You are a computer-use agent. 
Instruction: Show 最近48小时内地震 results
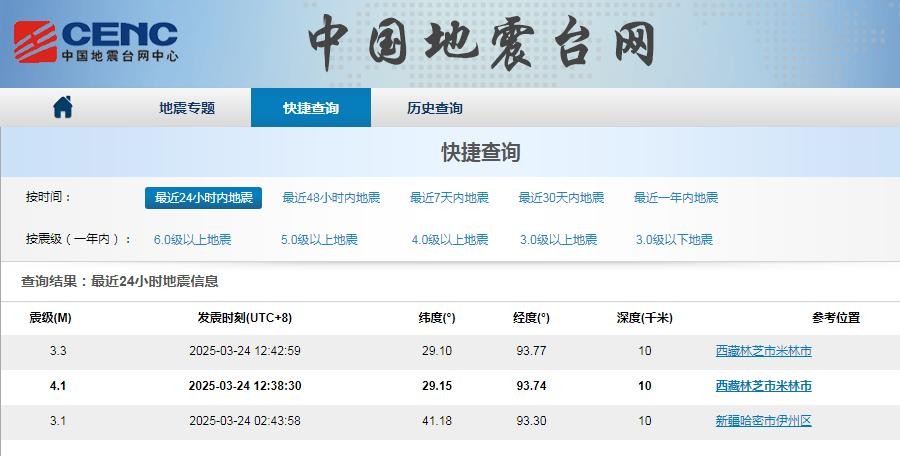(331, 198)
